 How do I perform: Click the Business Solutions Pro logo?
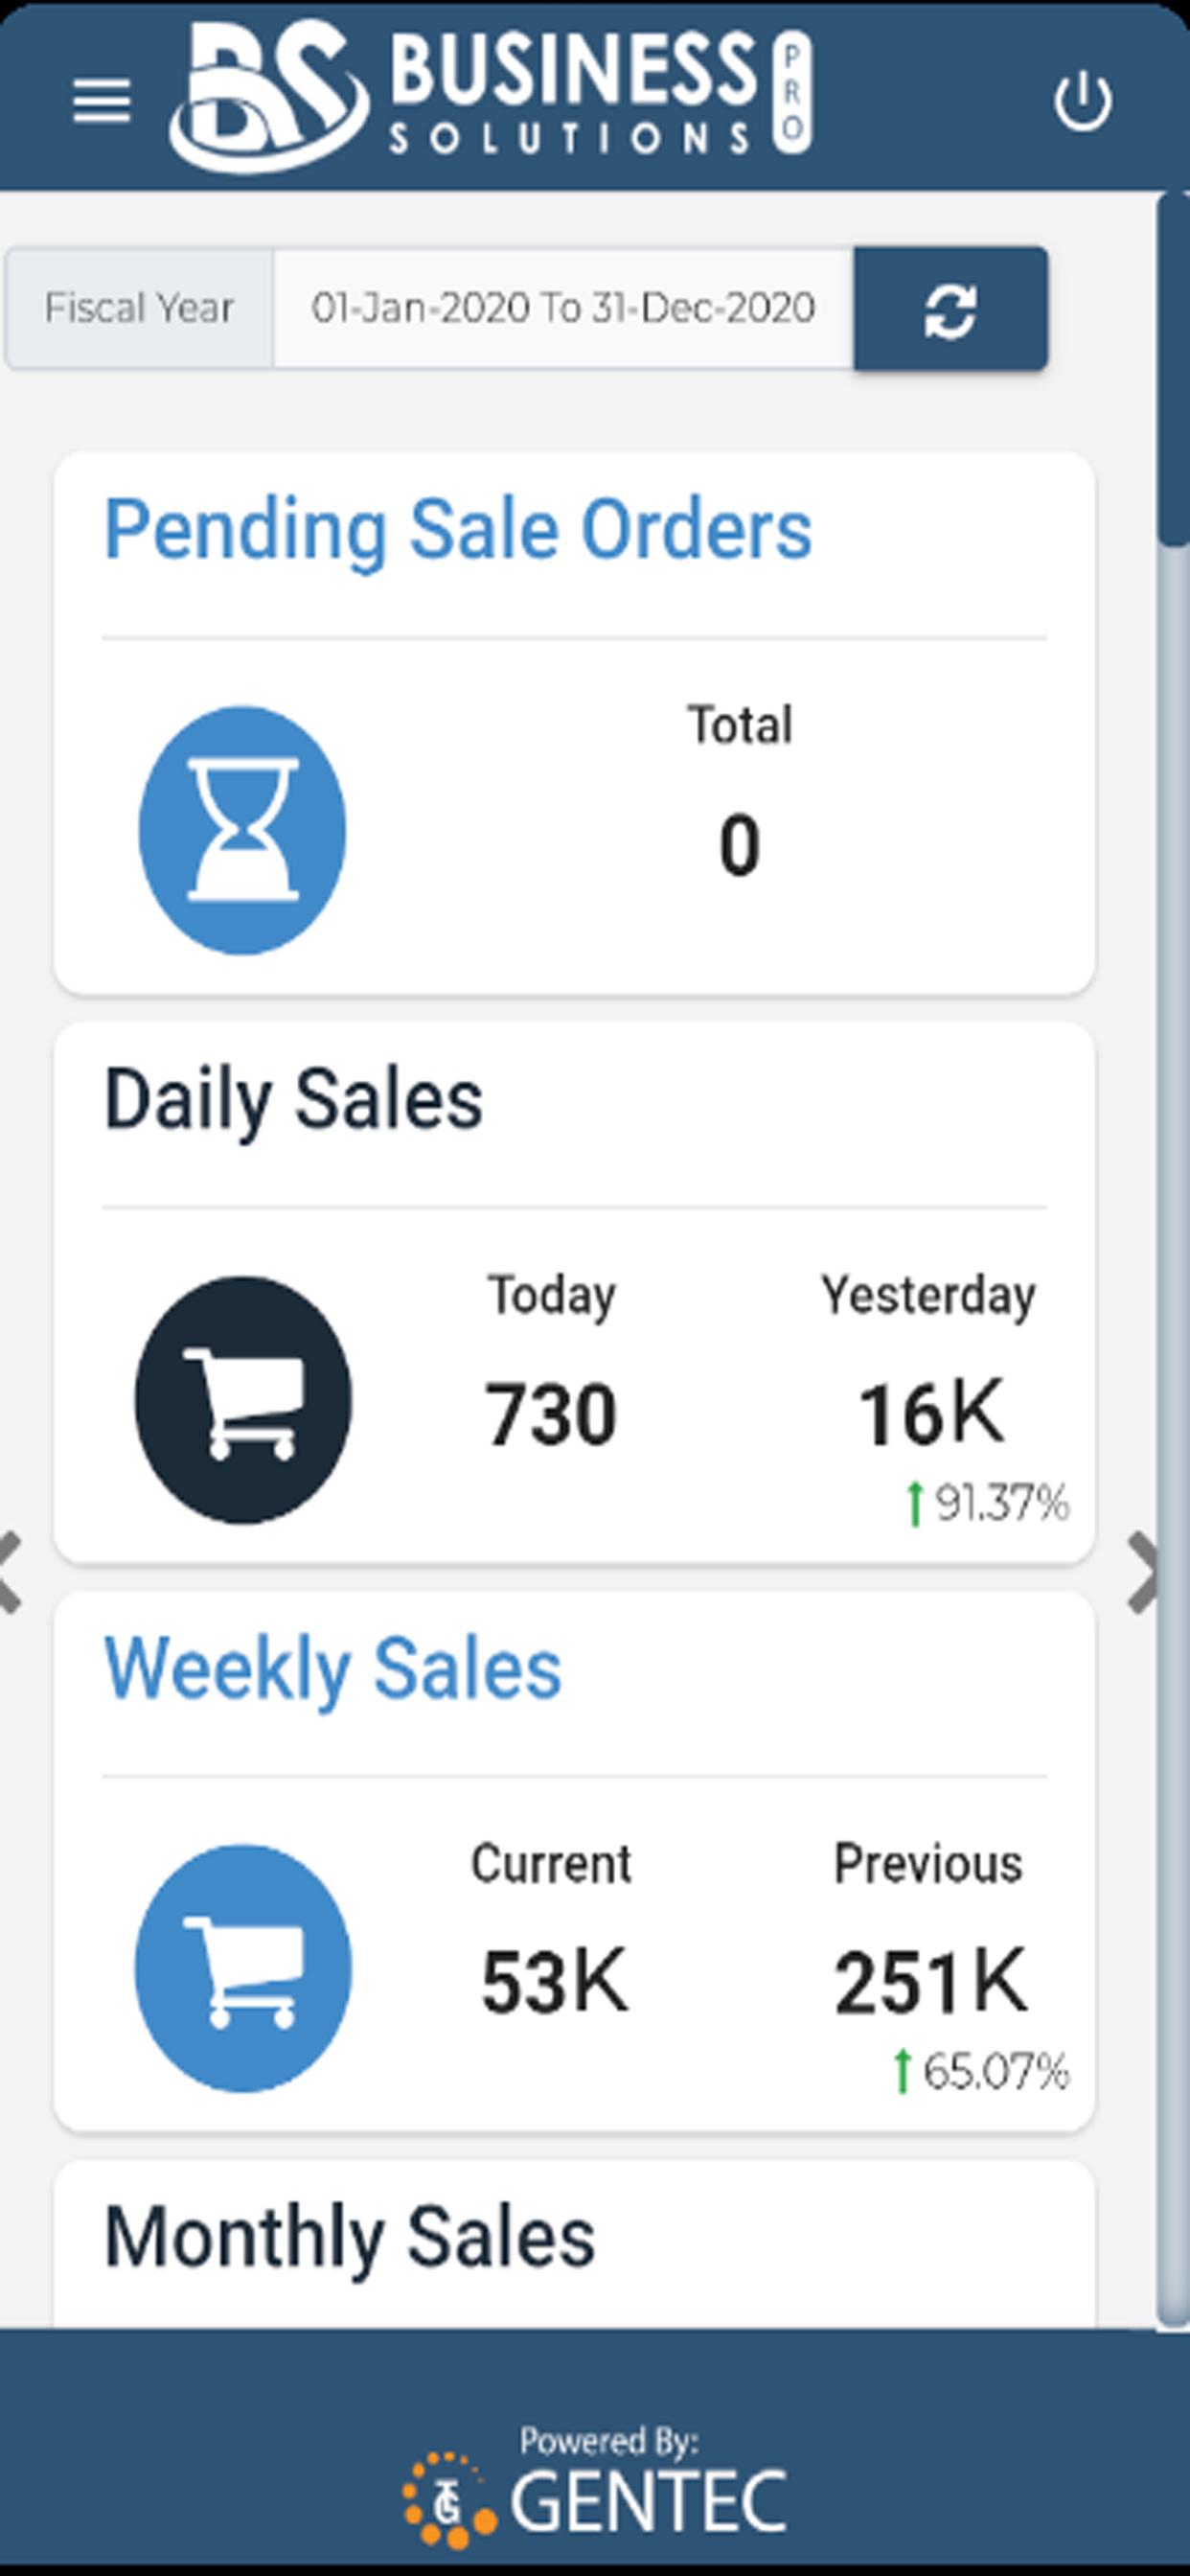(x=490, y=96)
